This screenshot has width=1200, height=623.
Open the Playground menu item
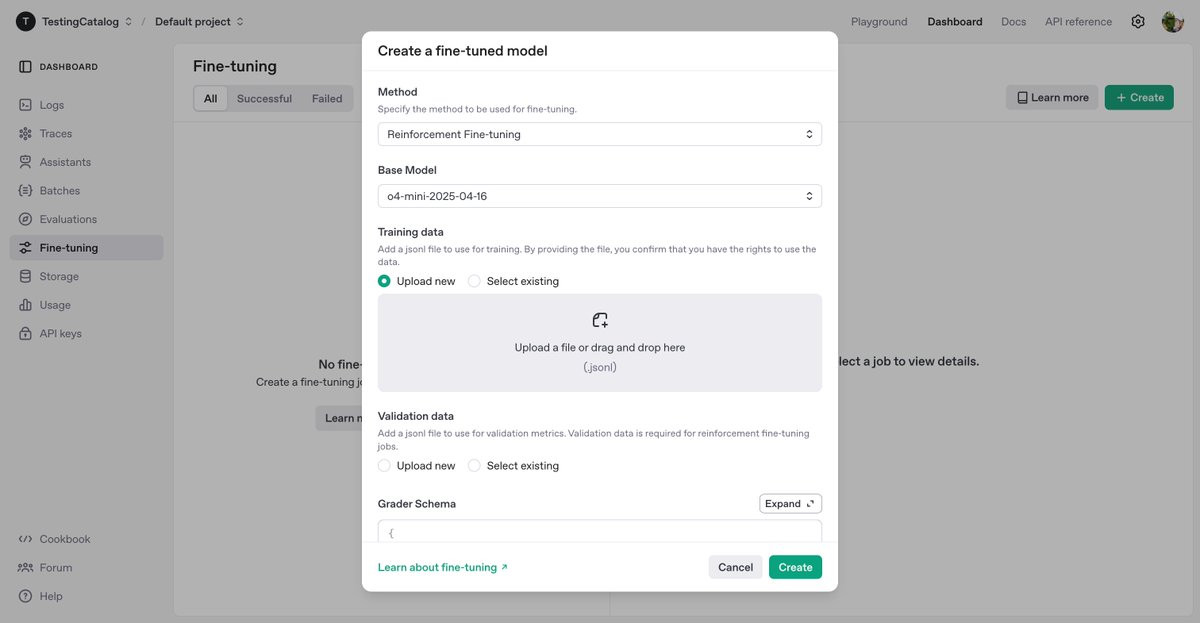pyautogui.click(x=879, y=21)
